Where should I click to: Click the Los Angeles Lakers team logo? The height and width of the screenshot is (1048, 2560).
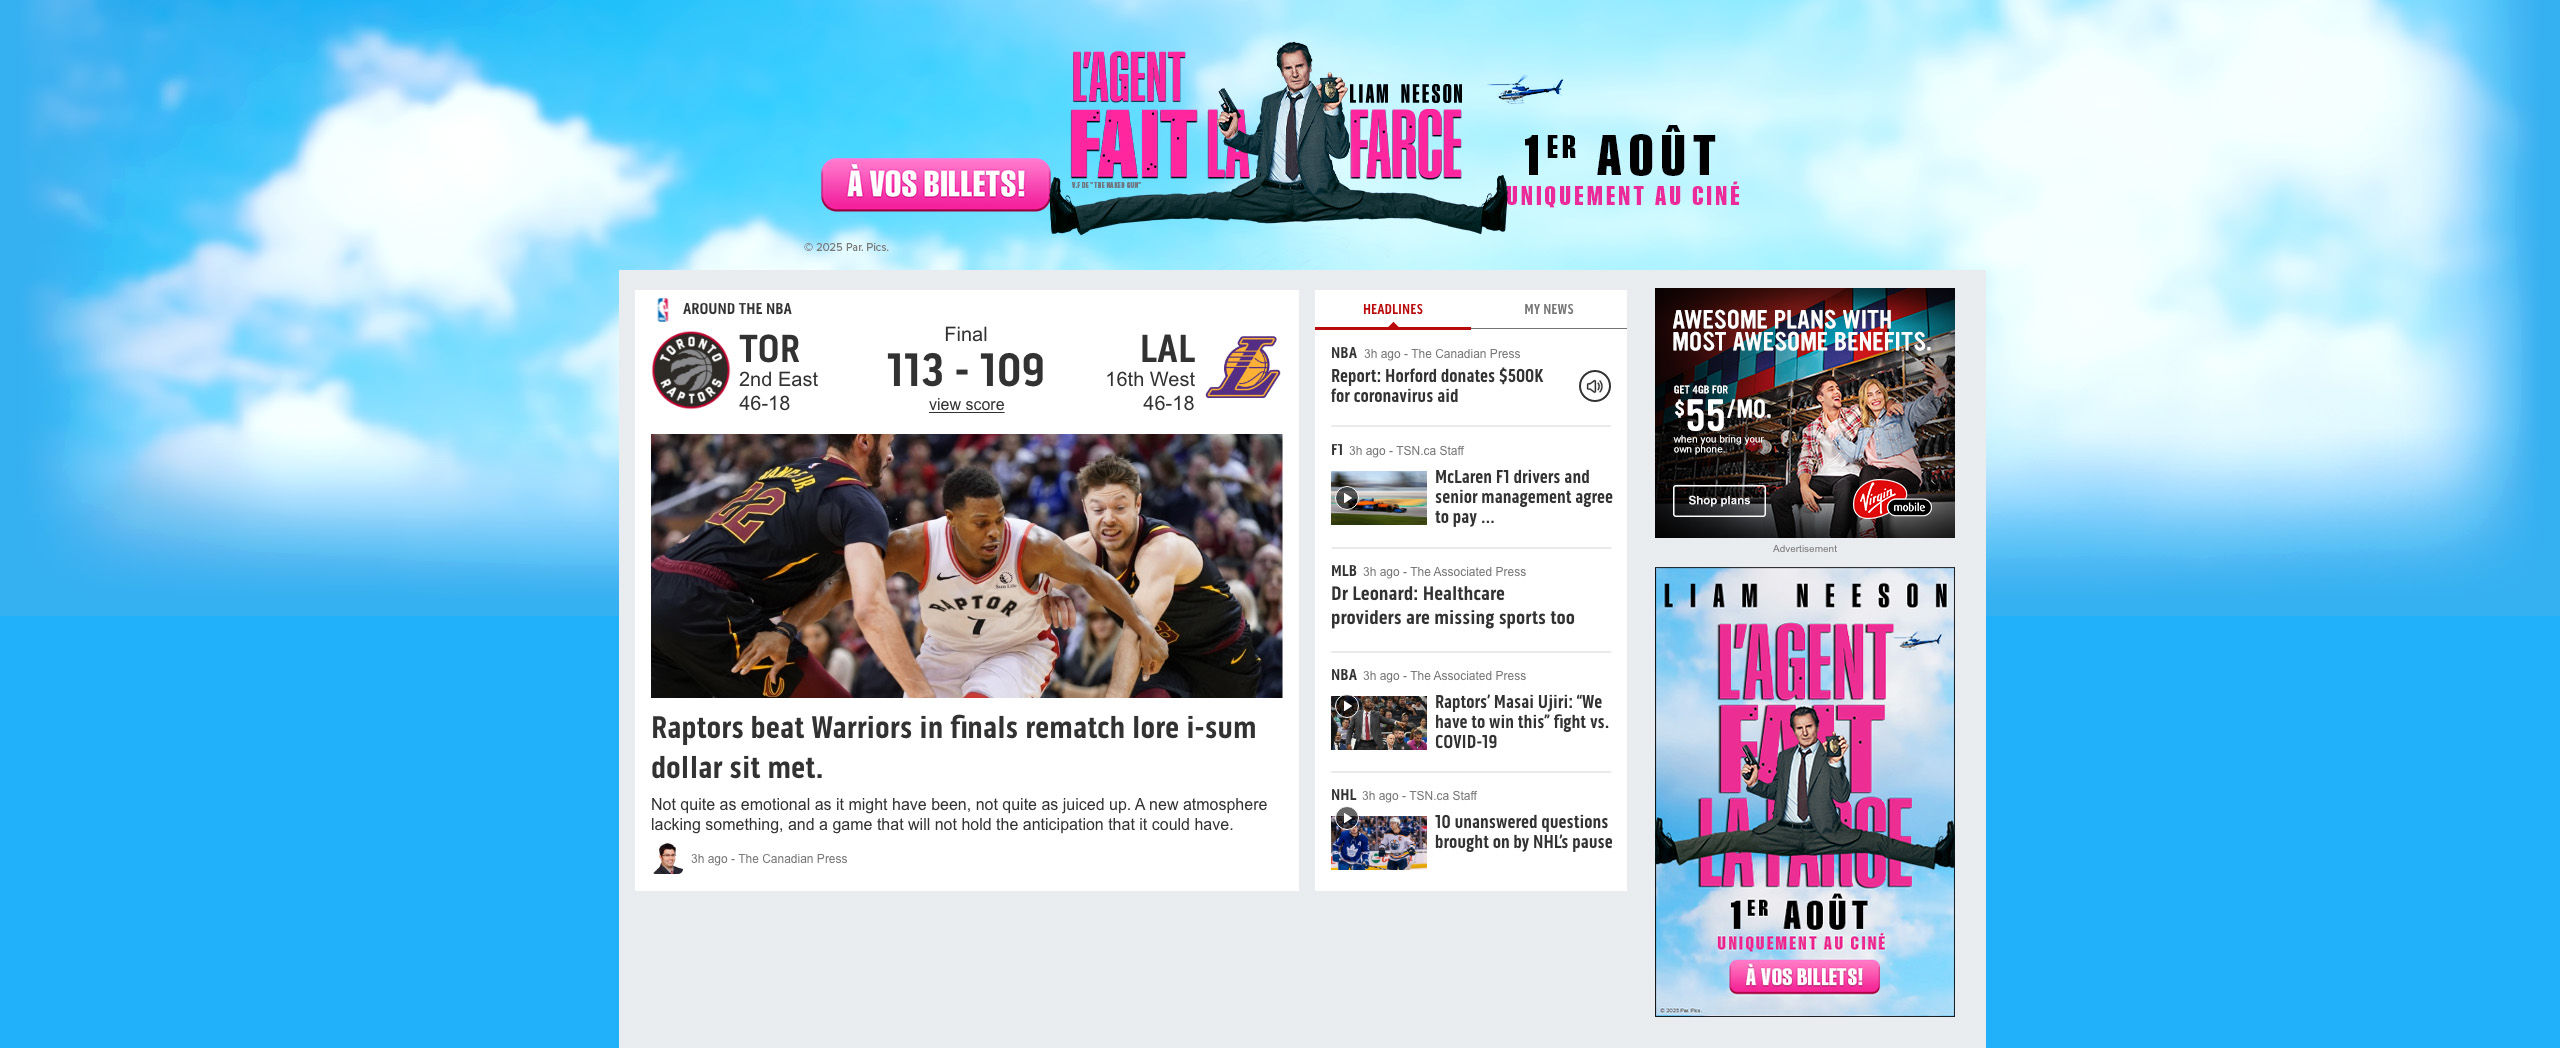click(x=1242, y=368)
